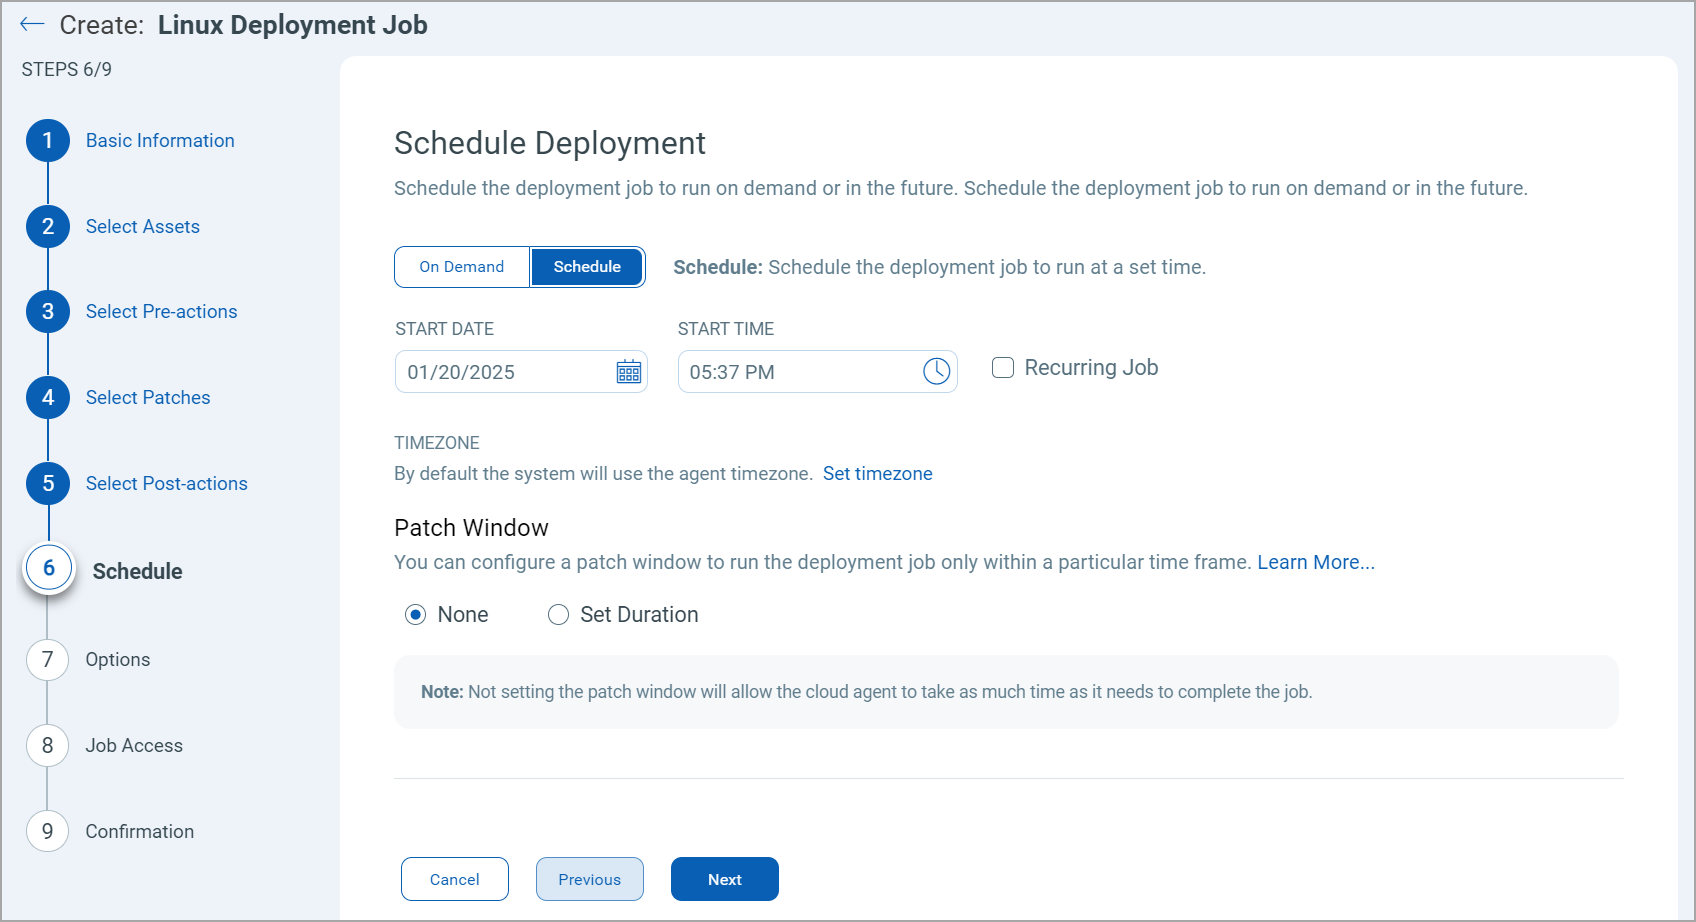Click step 7 circle for Options
The width and height of the screenshot is (1696, 922).
[47, 659]
